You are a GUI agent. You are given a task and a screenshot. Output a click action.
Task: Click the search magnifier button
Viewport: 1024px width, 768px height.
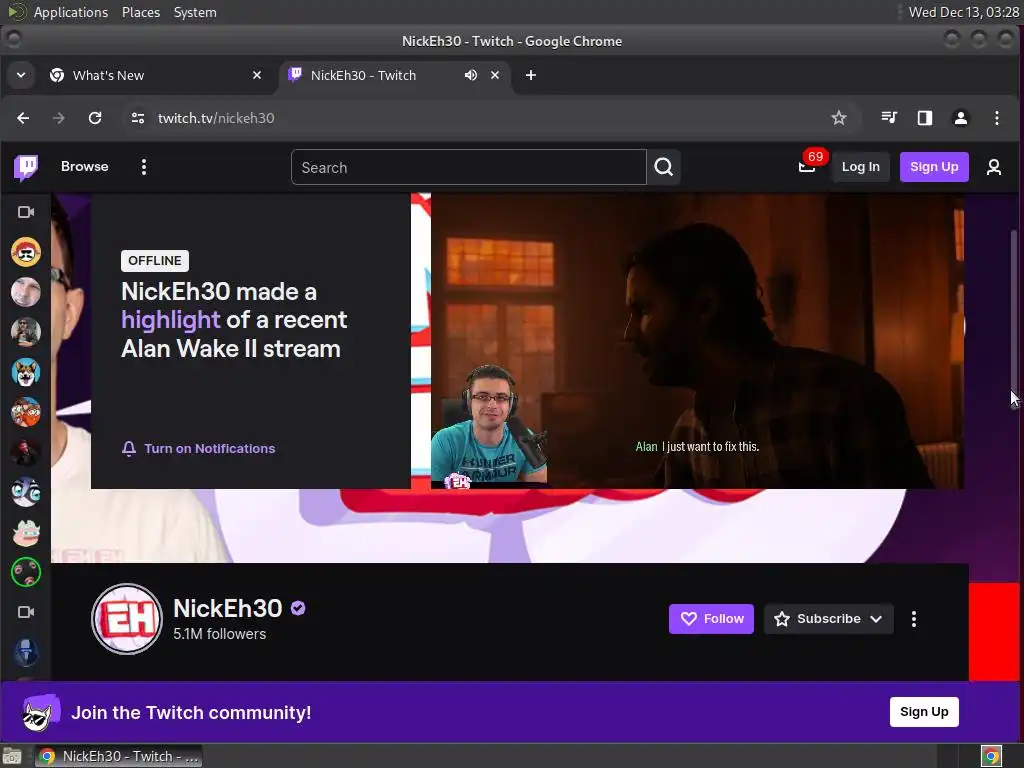(x=664, y=167)
